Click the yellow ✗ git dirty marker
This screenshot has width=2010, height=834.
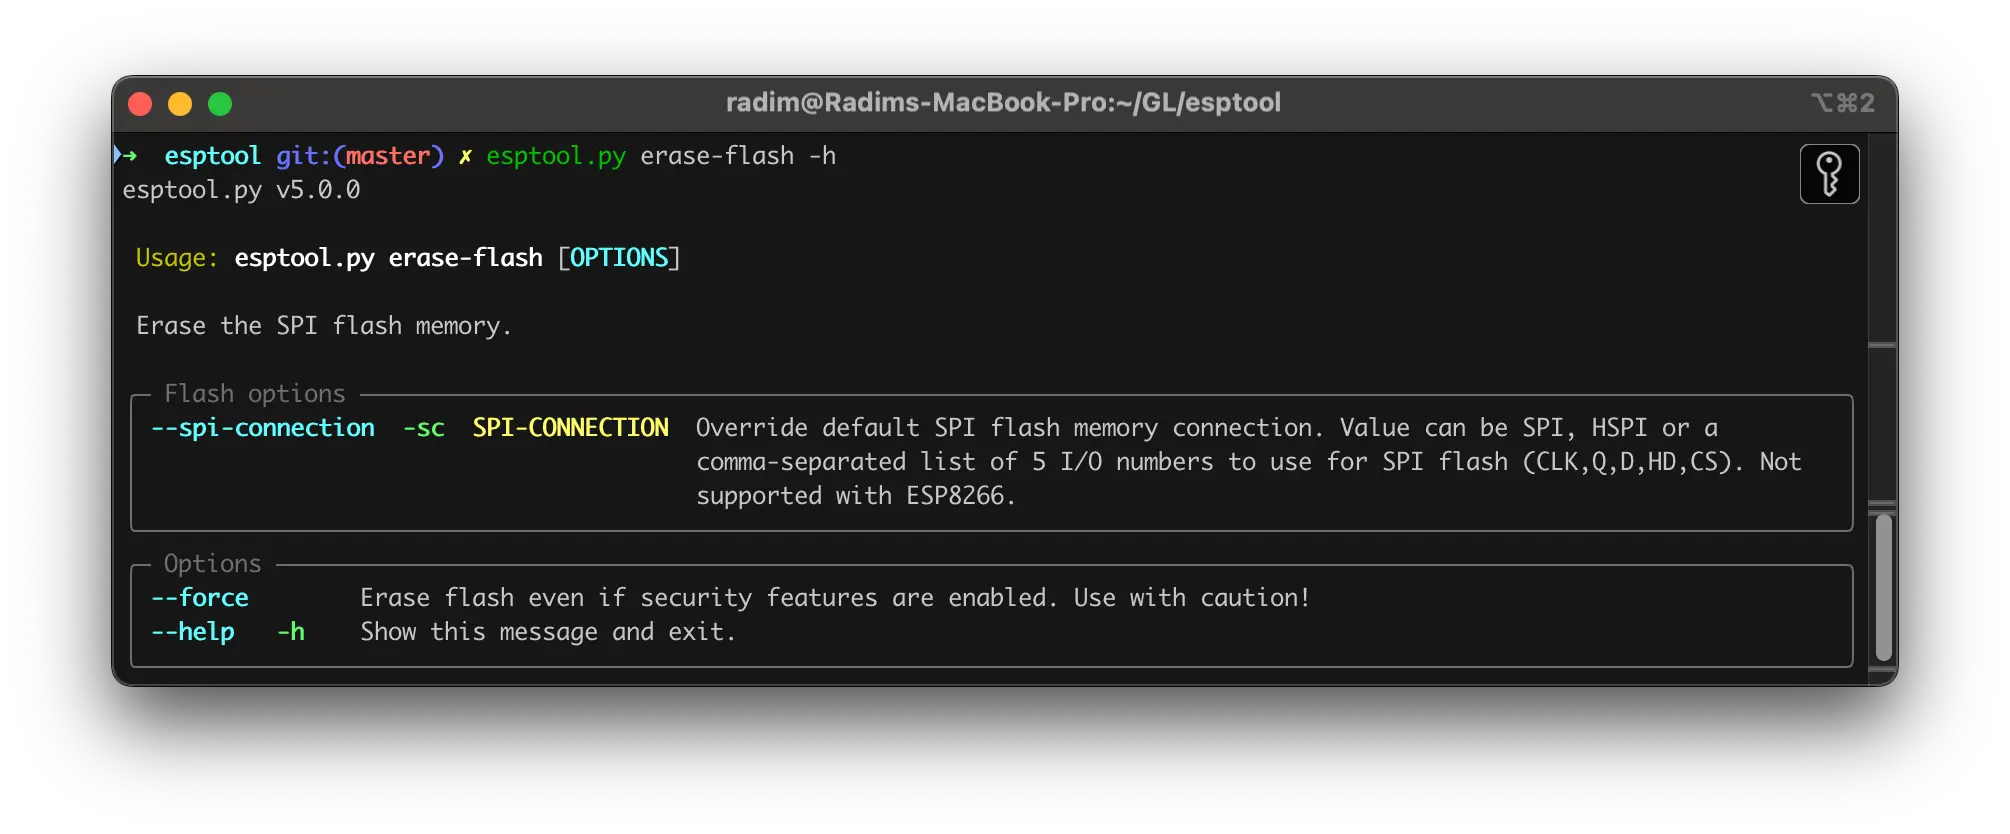point(465,157)
